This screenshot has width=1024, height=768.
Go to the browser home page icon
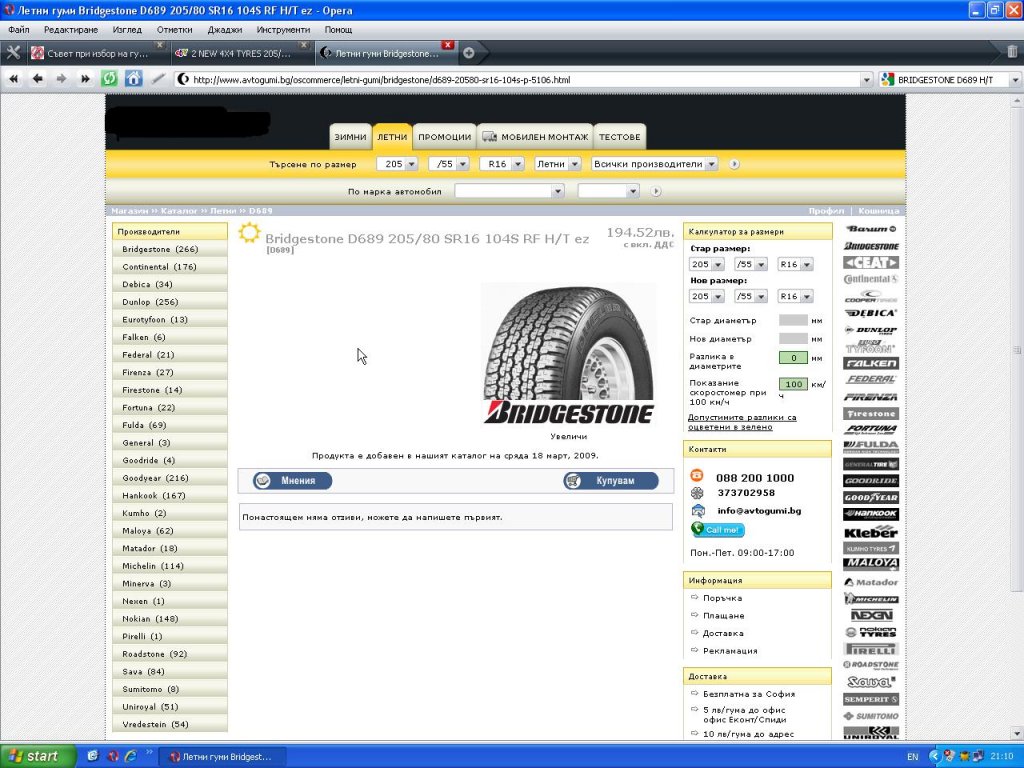(x=133, y=79)
